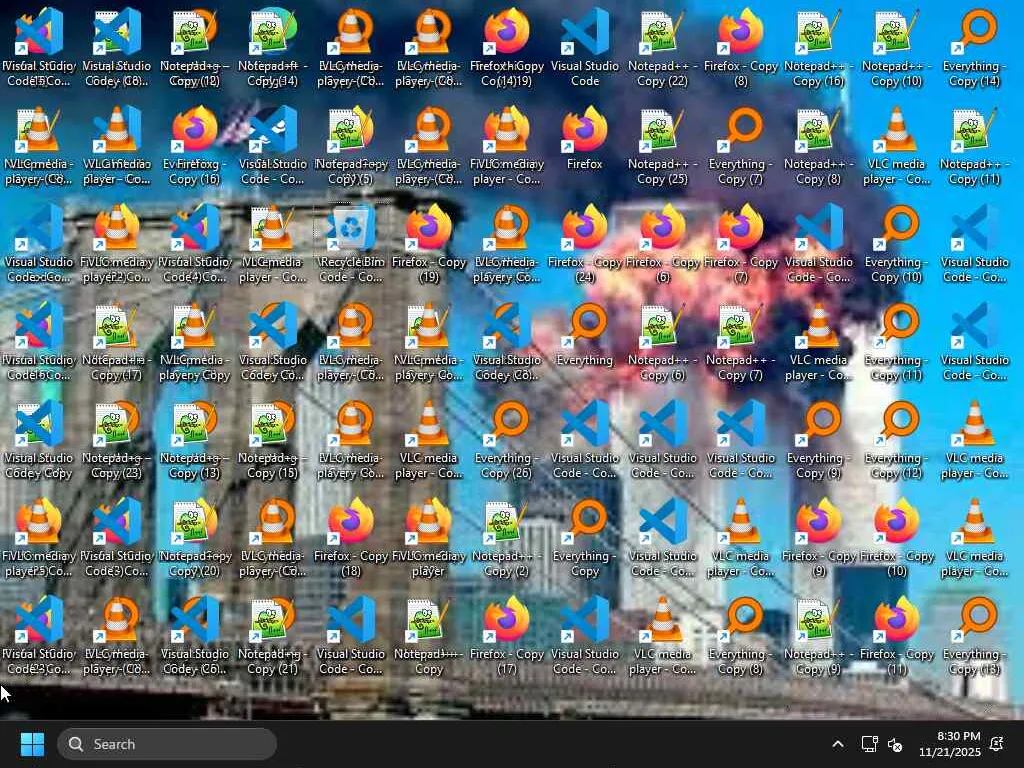Select Notepad++ - Copy (17) icon
The height and width of the screenshot is (768, 1024).
coord(116,341)
